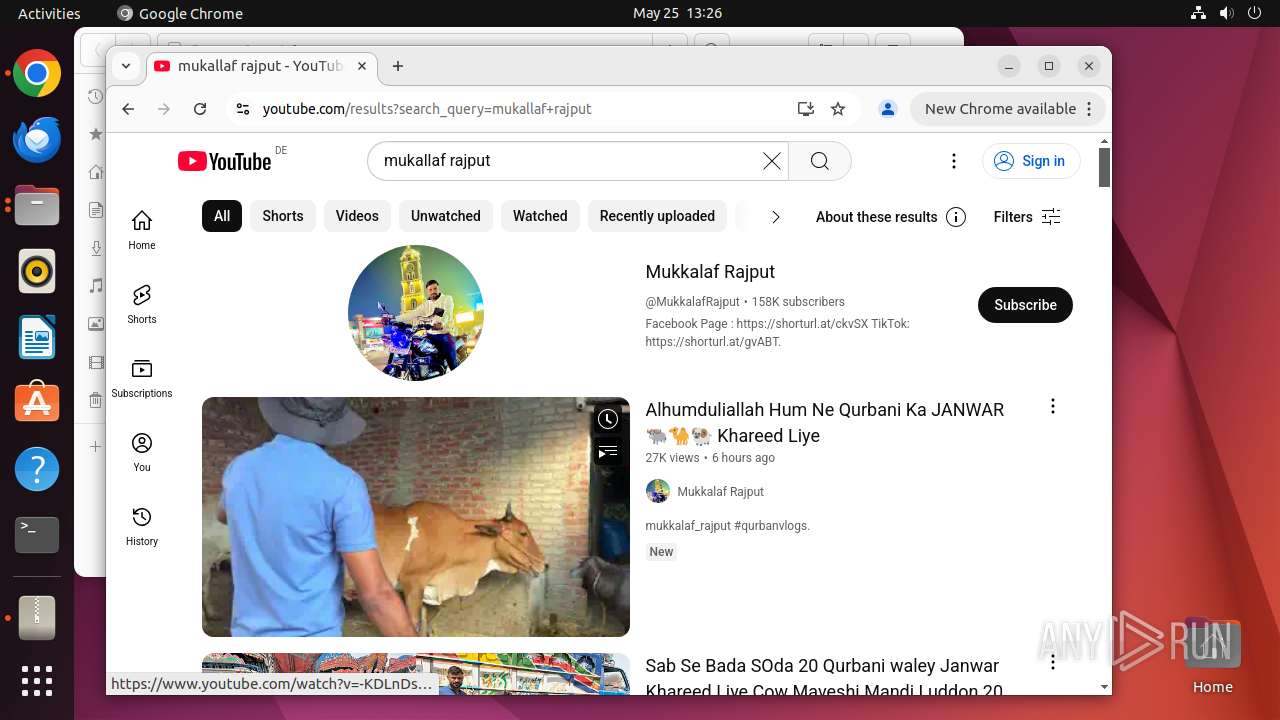This screenshot has height=720, width=1280.
Task: Select the Recently uploaded filter chip
Action: pyautogui.click(x=657, y=216)
